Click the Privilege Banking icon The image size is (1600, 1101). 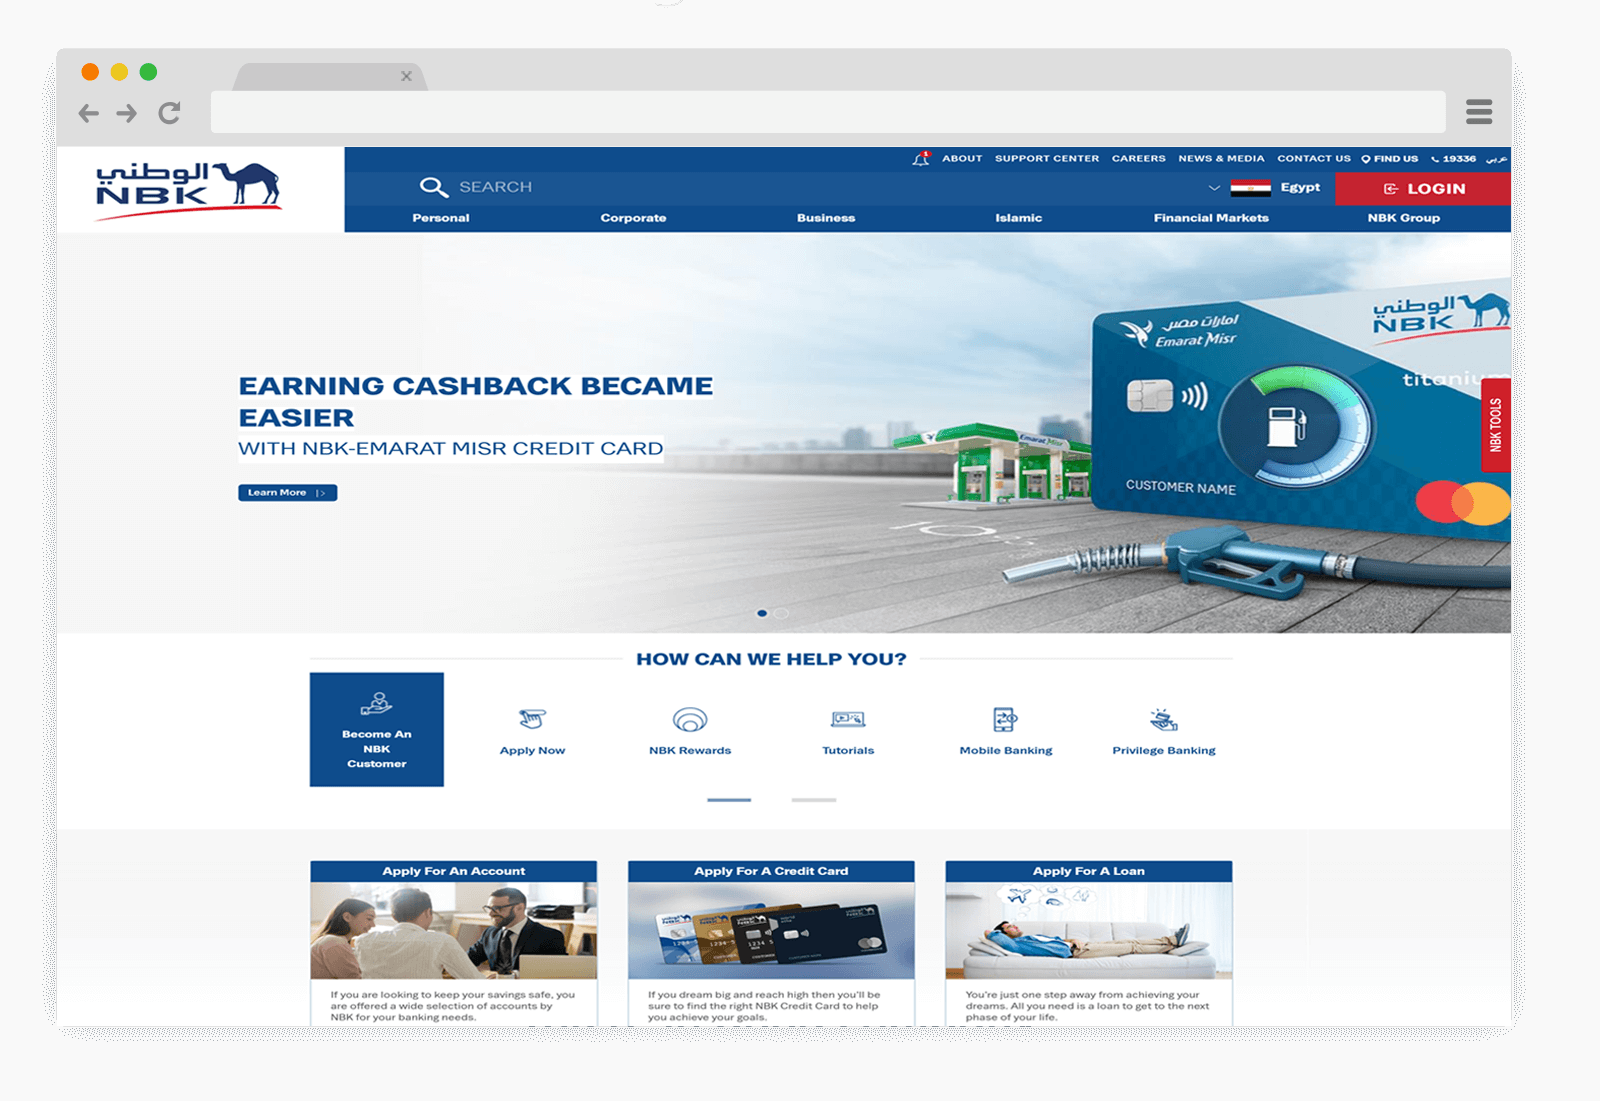click(x=1164, y=719)
